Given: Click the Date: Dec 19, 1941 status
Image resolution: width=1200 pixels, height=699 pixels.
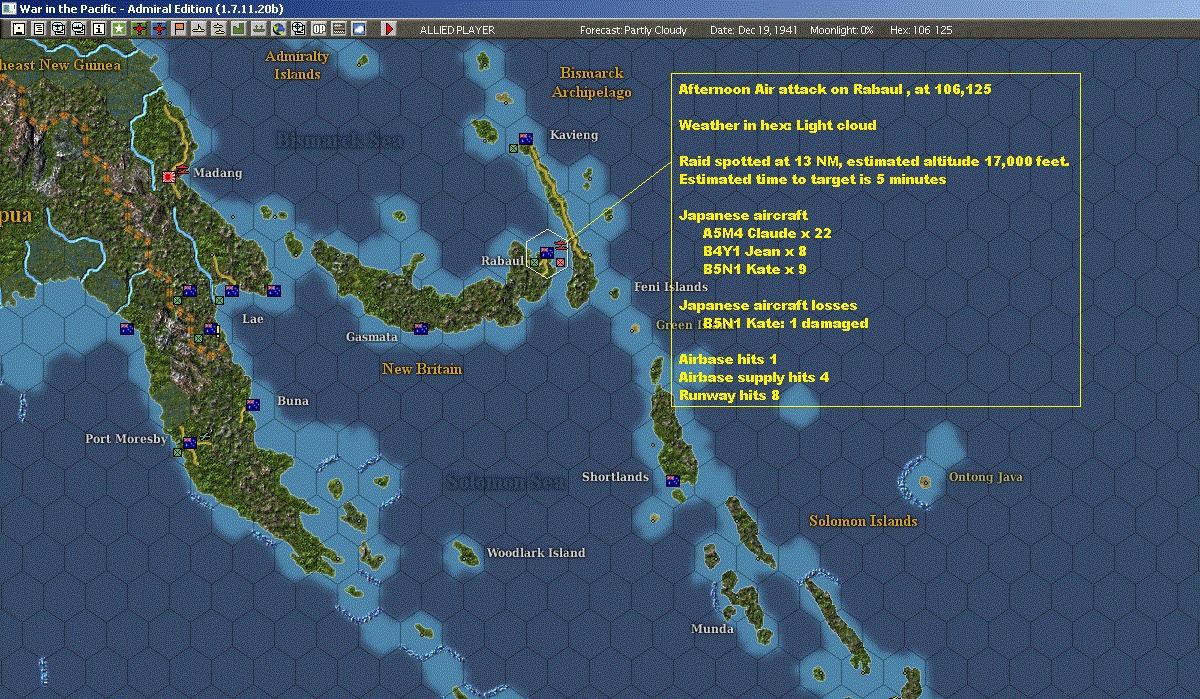Looking at the screenshot, I should pos(754,30).
